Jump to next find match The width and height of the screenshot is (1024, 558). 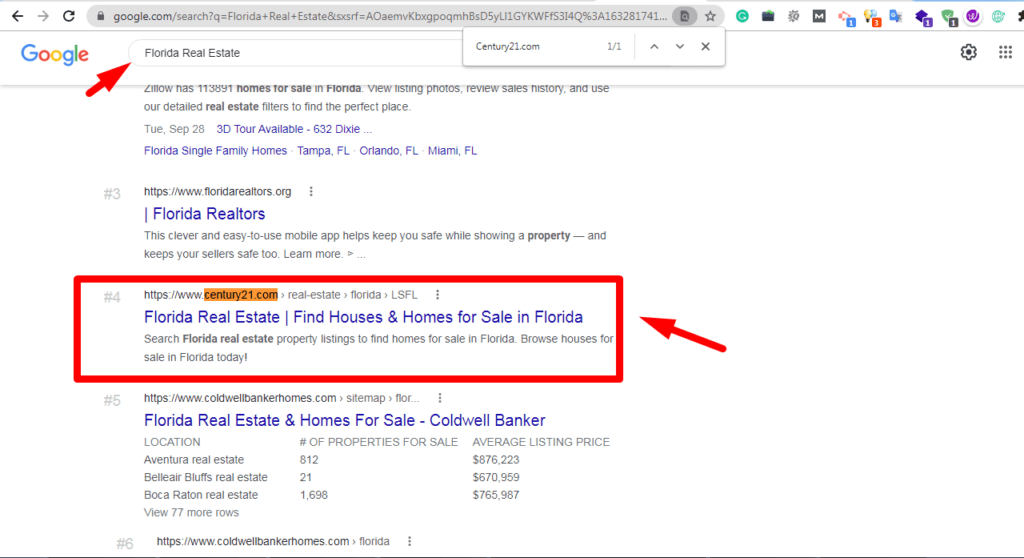pos(680,46)
